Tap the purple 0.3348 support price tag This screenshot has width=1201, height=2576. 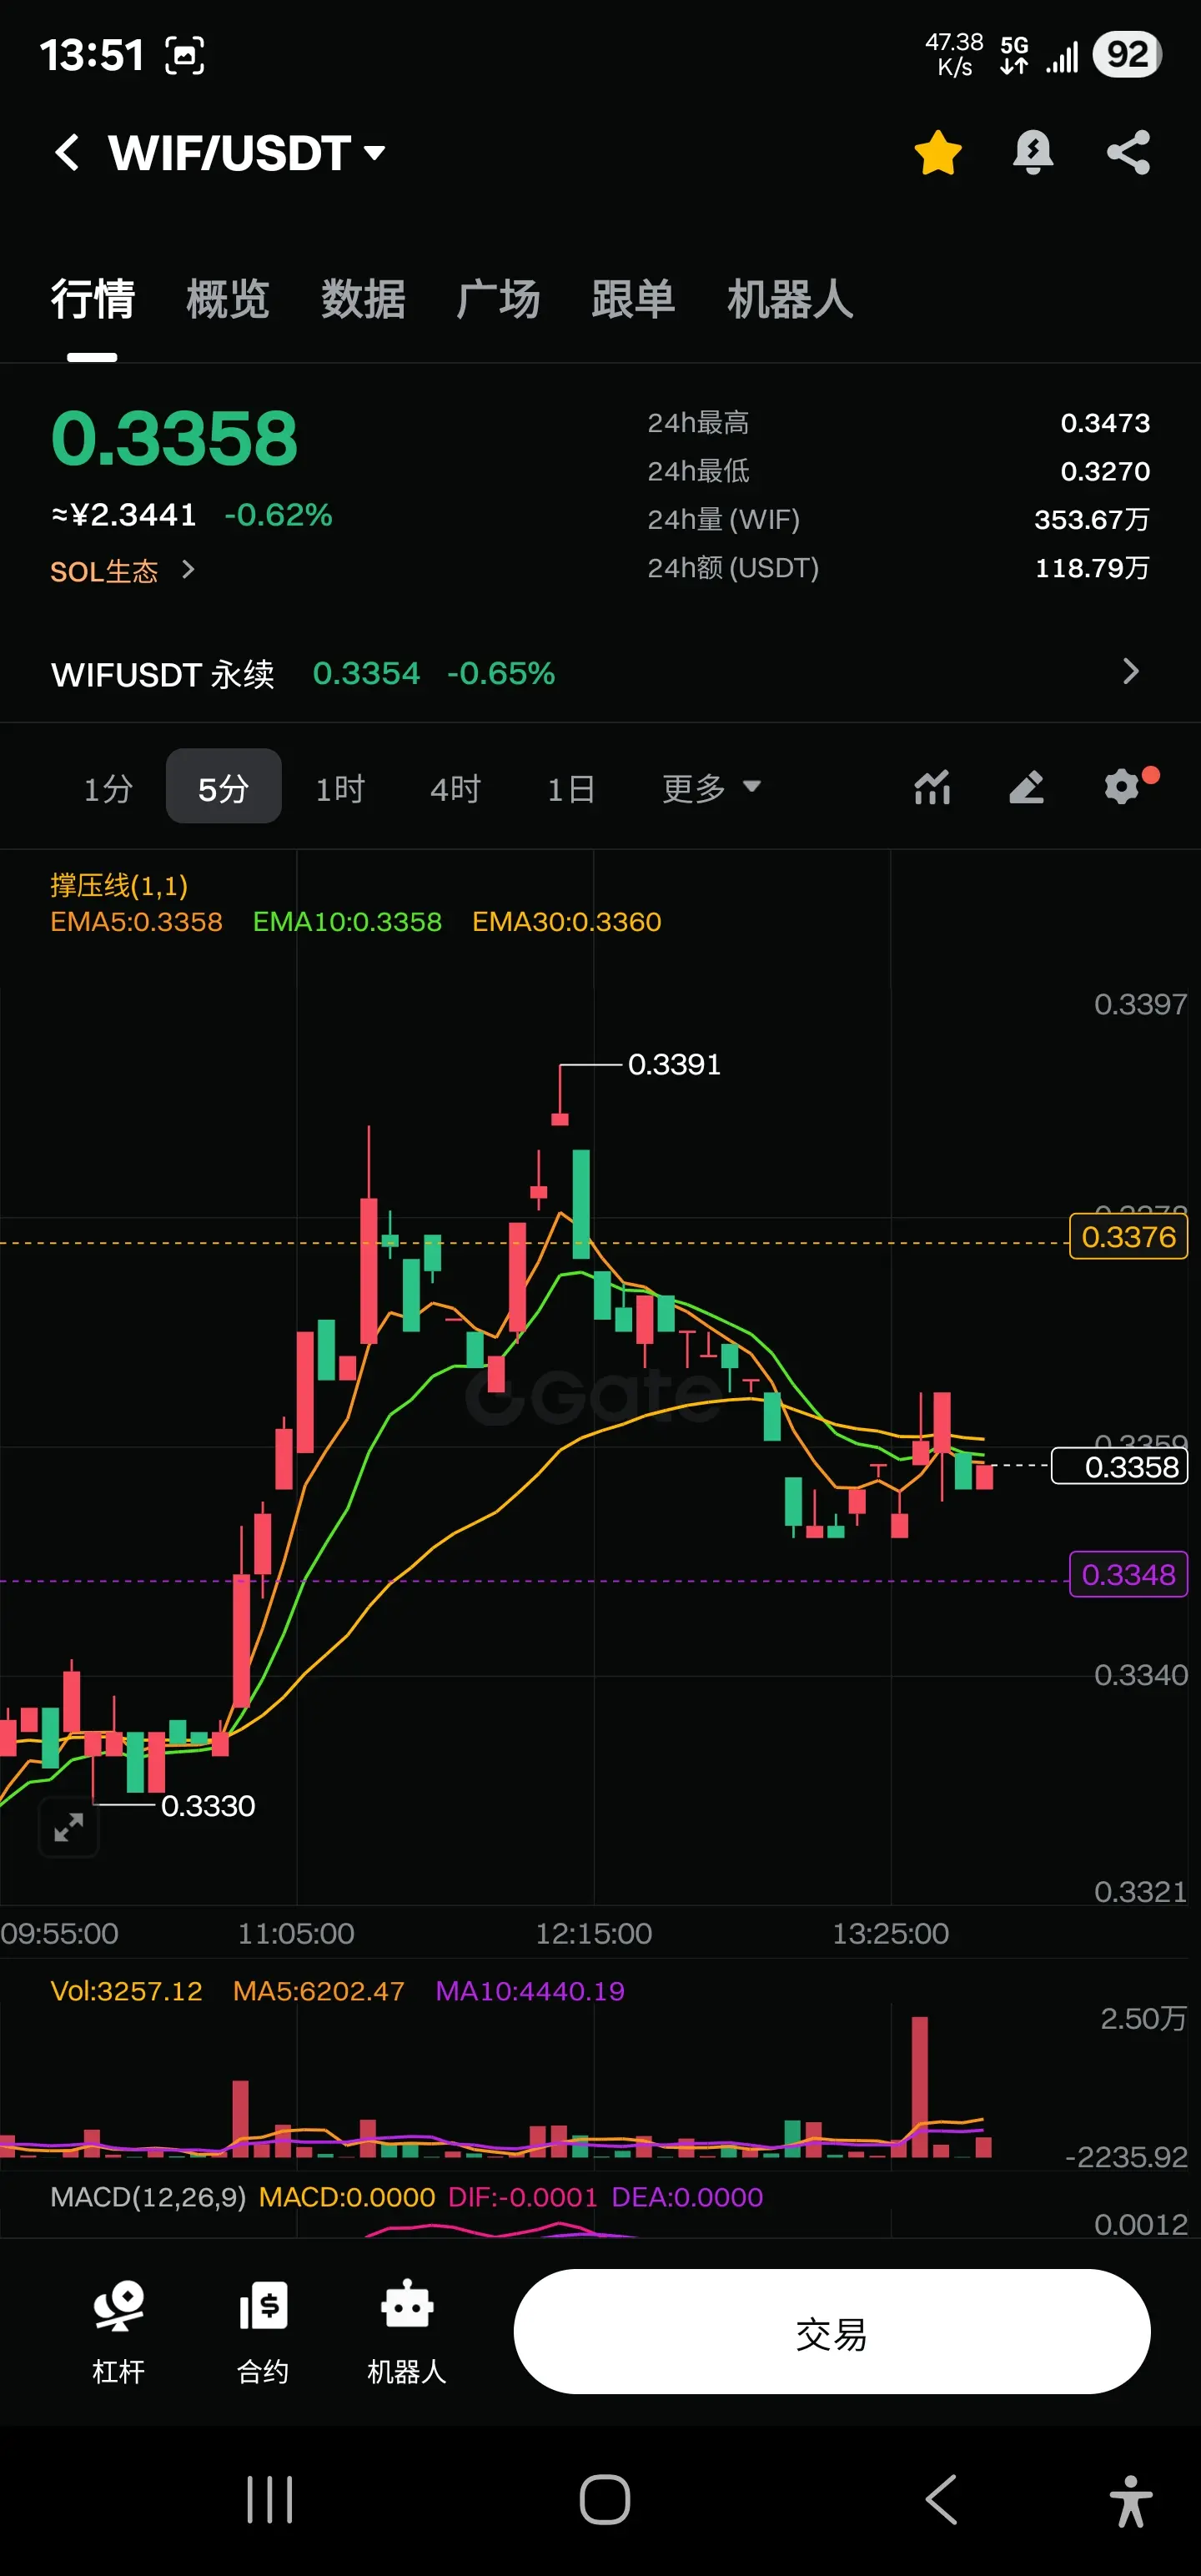click(x=1128, y=1575)
